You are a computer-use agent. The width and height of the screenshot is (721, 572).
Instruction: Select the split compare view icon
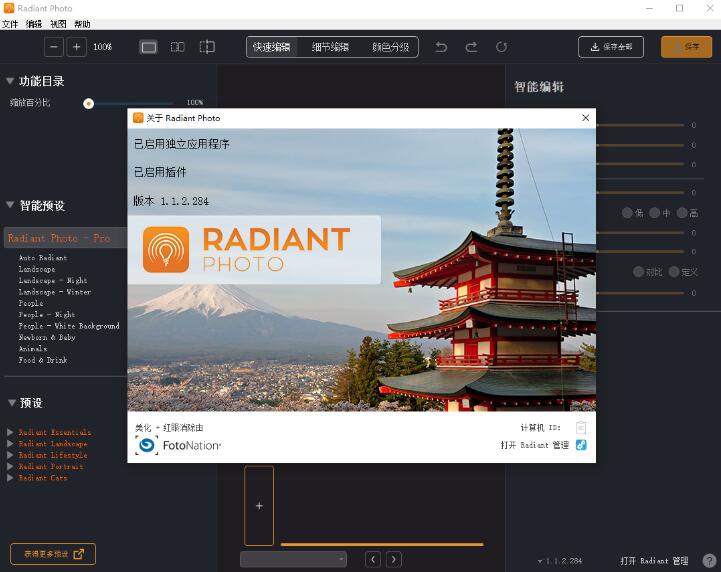click(207, 47)
